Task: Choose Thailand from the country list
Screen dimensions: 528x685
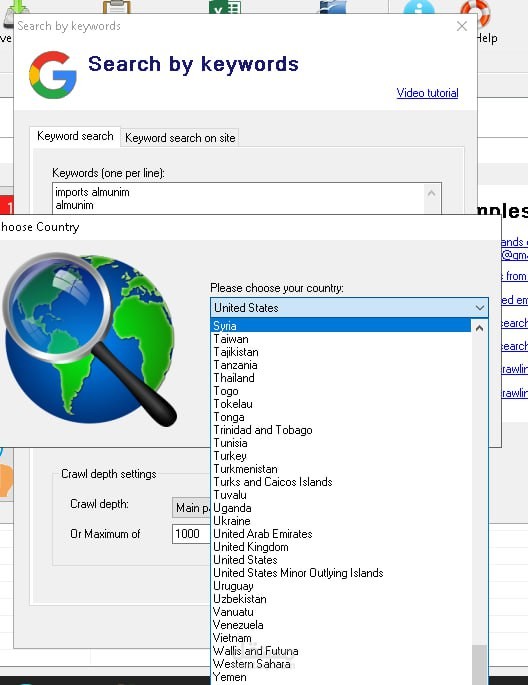Action: click(341, 378)
